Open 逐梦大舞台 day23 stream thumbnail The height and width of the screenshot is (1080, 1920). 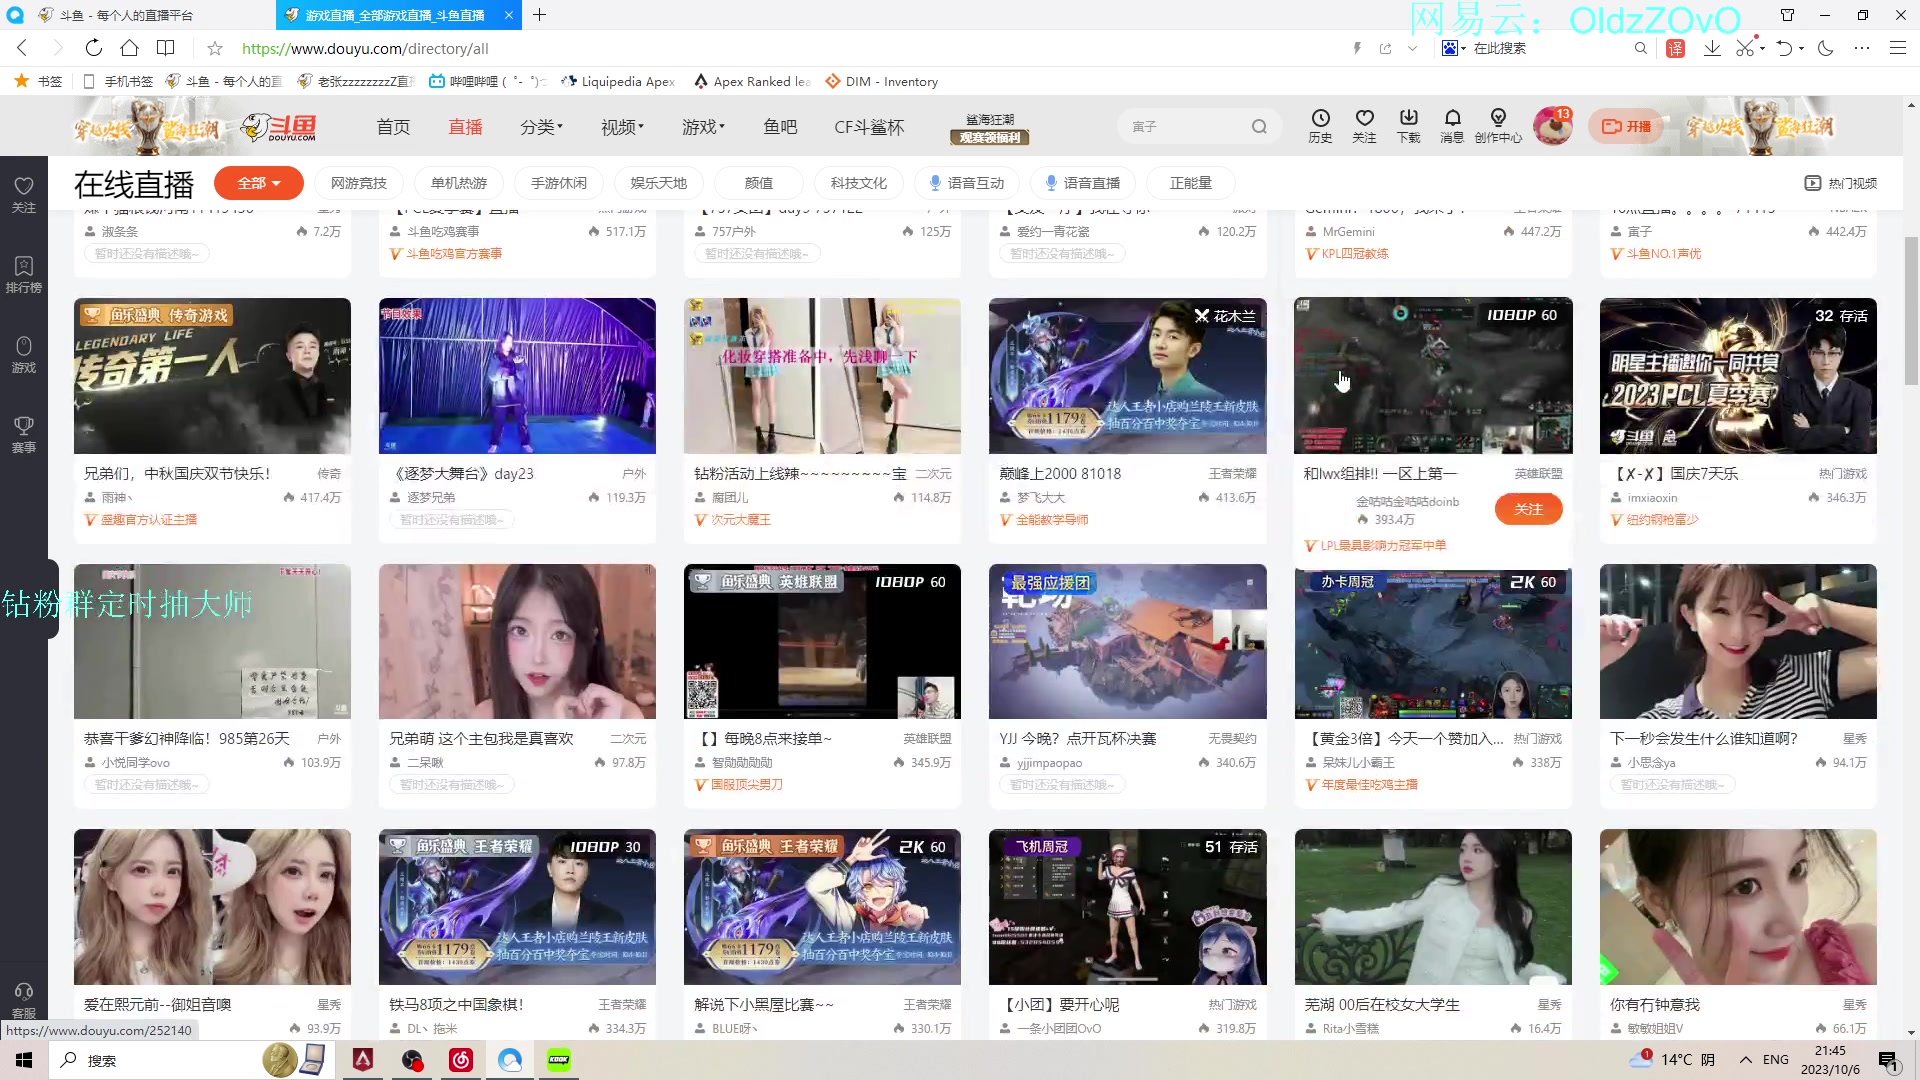[517, 376]
